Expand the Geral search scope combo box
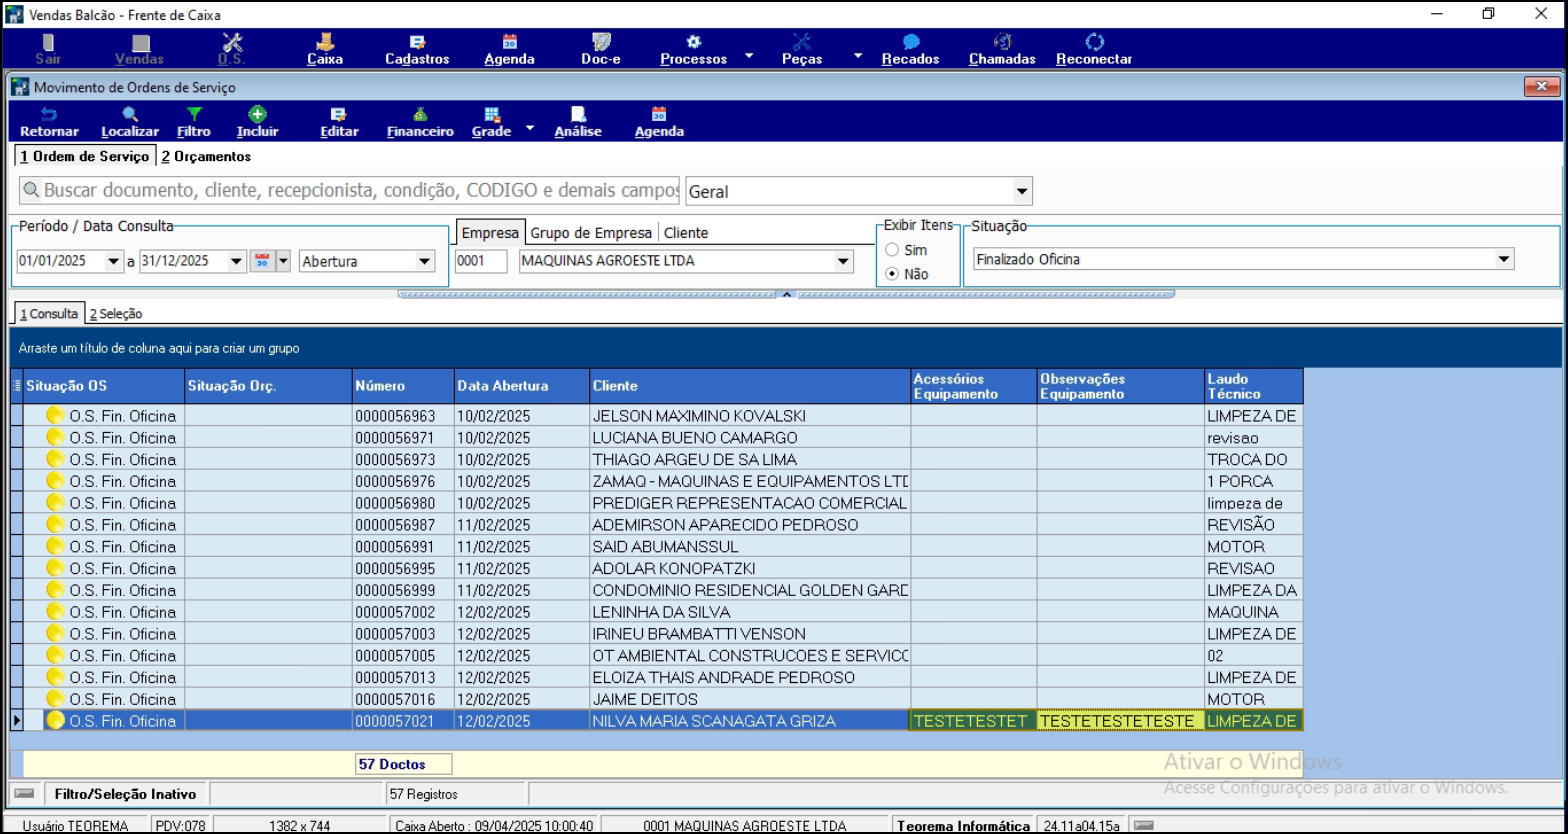 tap(1021, 191)
